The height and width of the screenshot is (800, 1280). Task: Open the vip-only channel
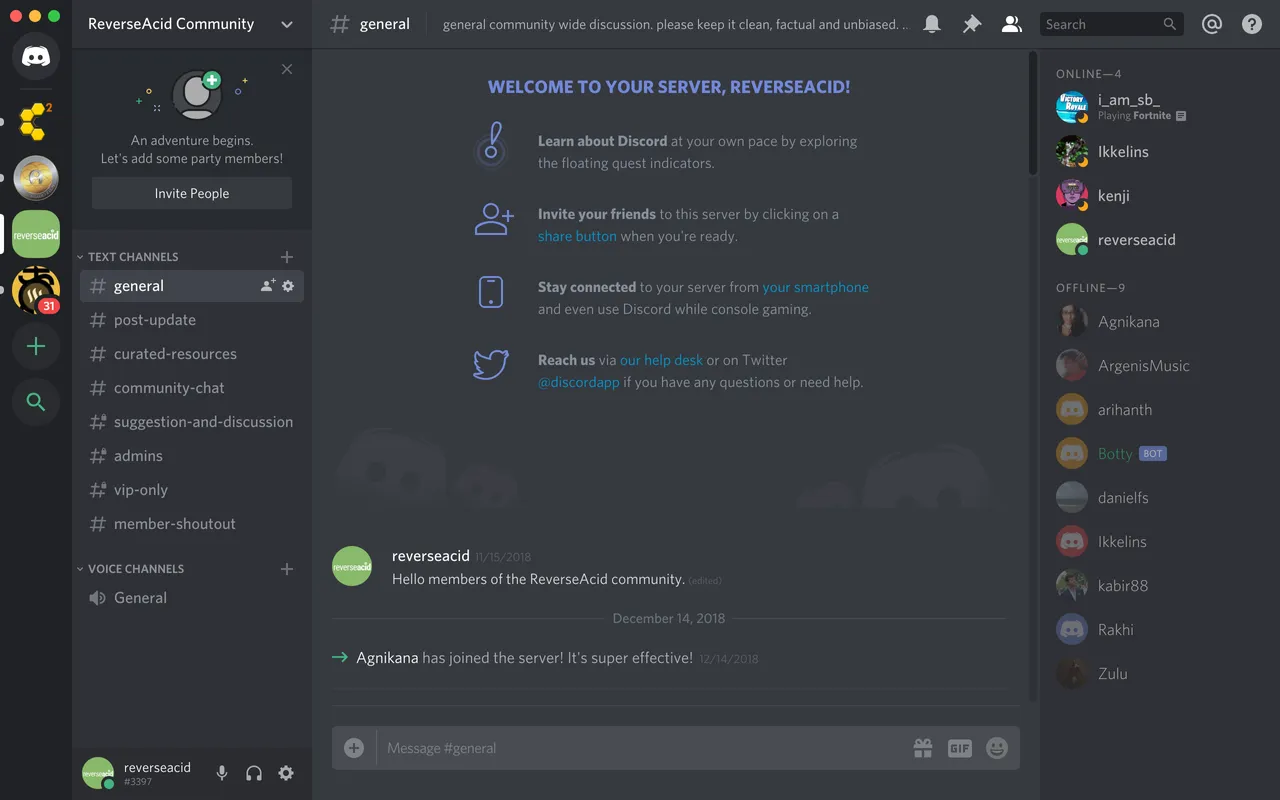tap(192, 490)
